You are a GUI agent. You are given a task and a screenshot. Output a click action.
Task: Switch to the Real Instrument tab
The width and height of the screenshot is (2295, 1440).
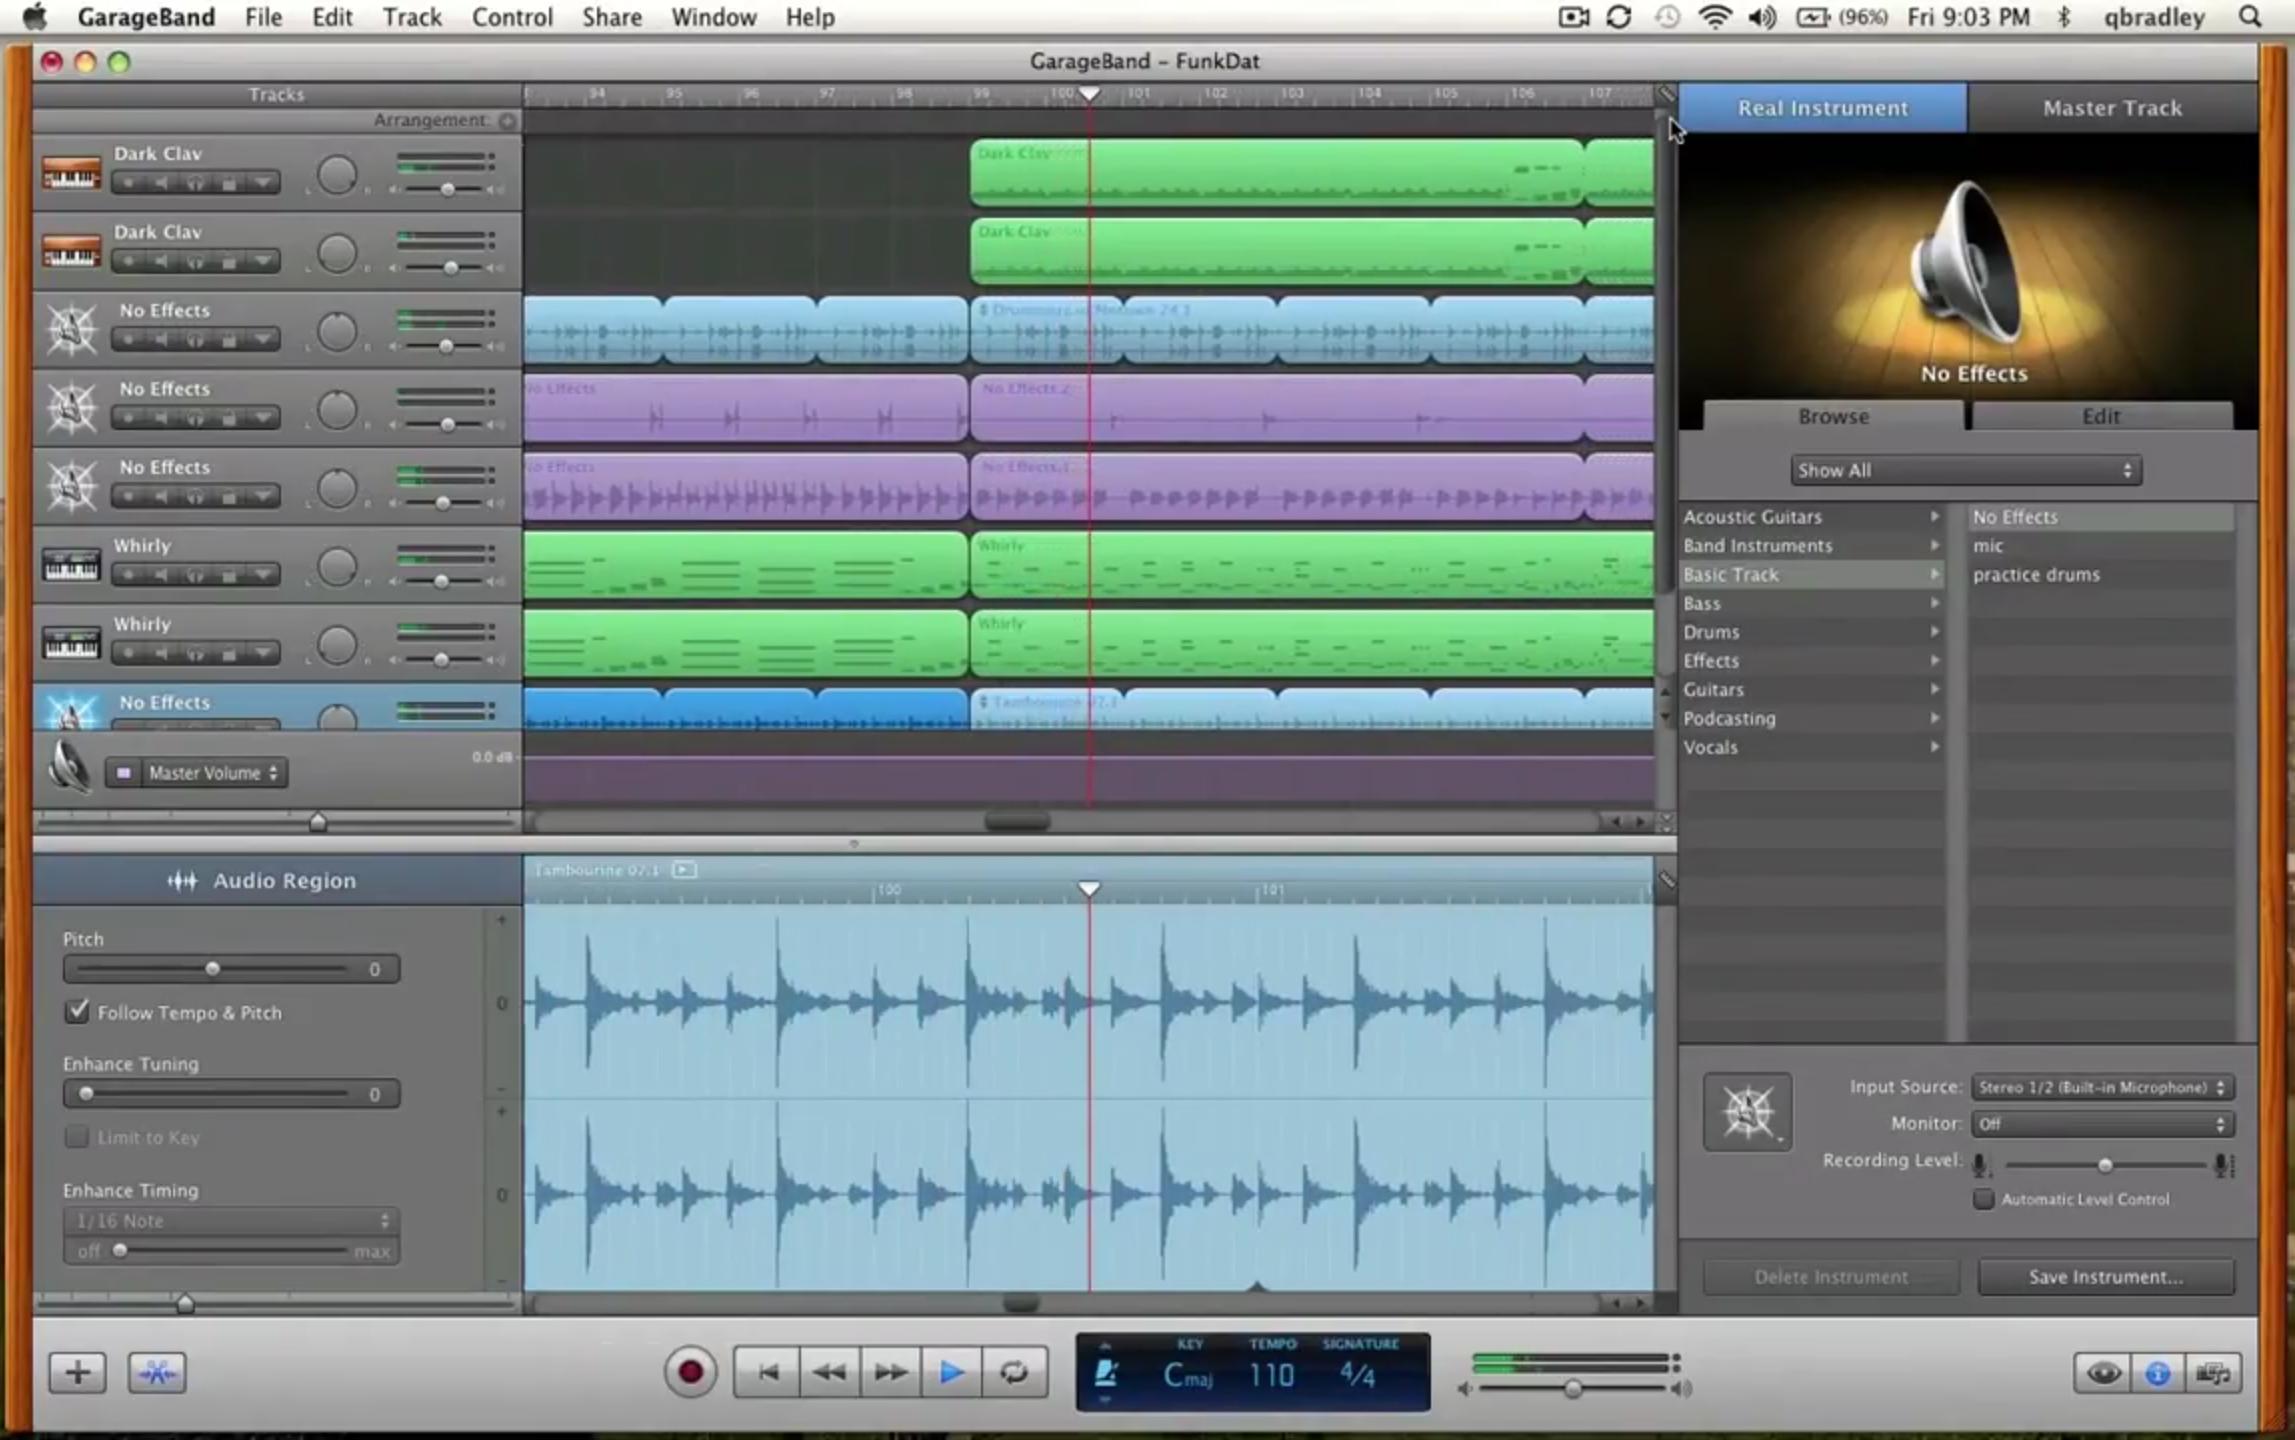[x=1822, y=108]
